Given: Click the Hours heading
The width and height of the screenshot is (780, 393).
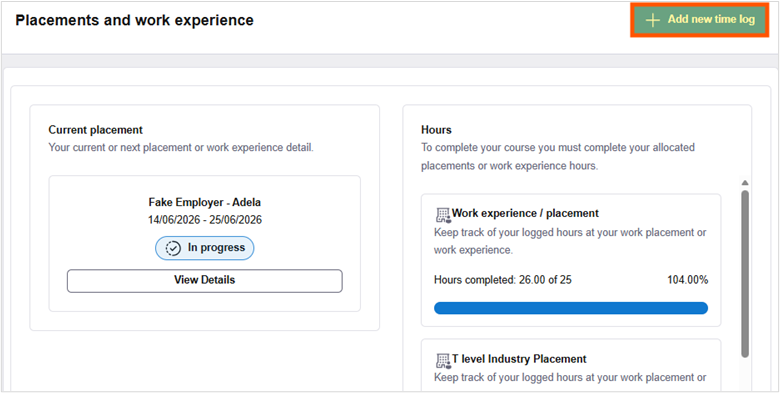Looking at the screenshot, I should click(x=436, y=130).
